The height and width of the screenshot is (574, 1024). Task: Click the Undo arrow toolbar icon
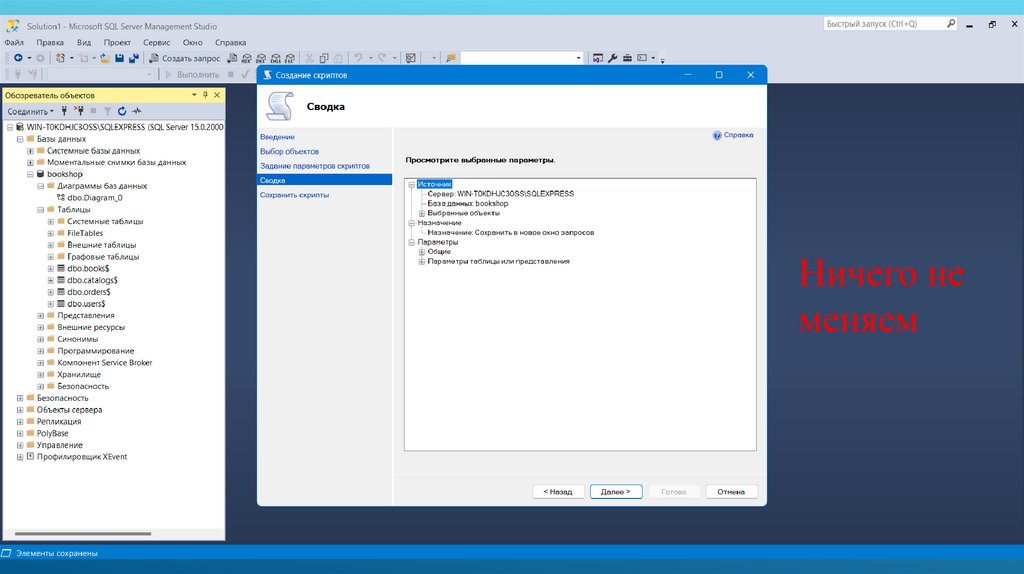click(x=358, y=58)
